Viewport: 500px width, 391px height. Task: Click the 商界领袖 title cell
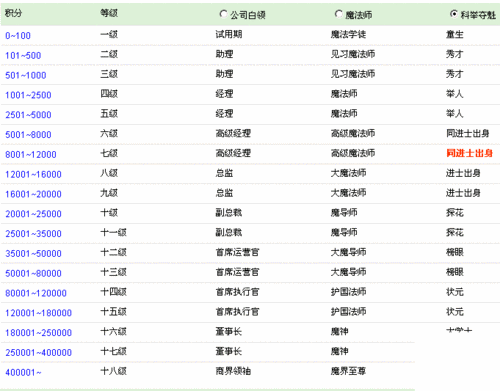[x=233, y=371]
